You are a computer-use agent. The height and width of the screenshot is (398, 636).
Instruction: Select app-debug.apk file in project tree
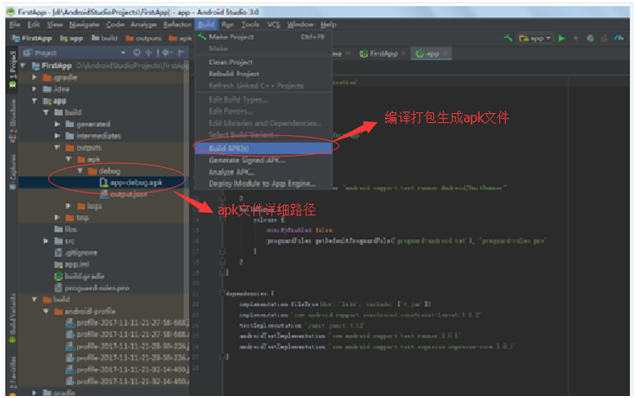pyautogui.click(x=136, y=183)
